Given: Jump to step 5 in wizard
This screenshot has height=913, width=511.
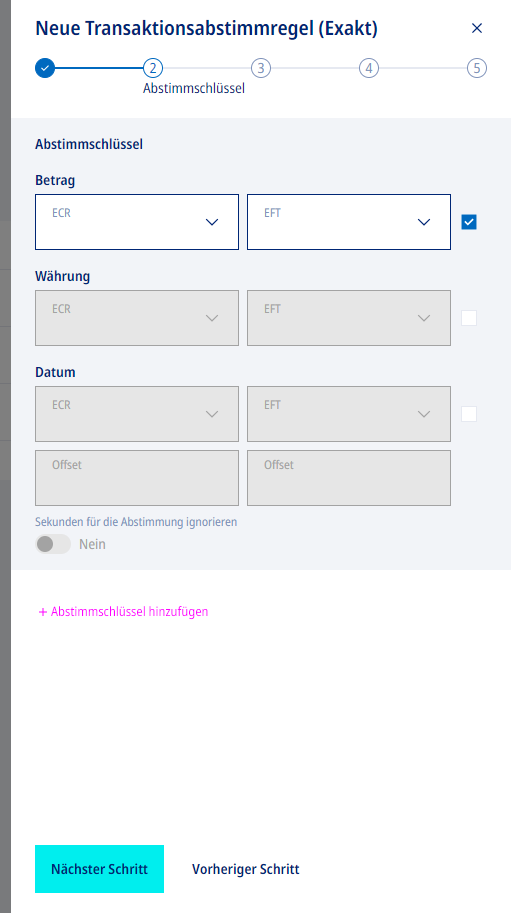Looking at the screenshot, I should click(477, 68).
